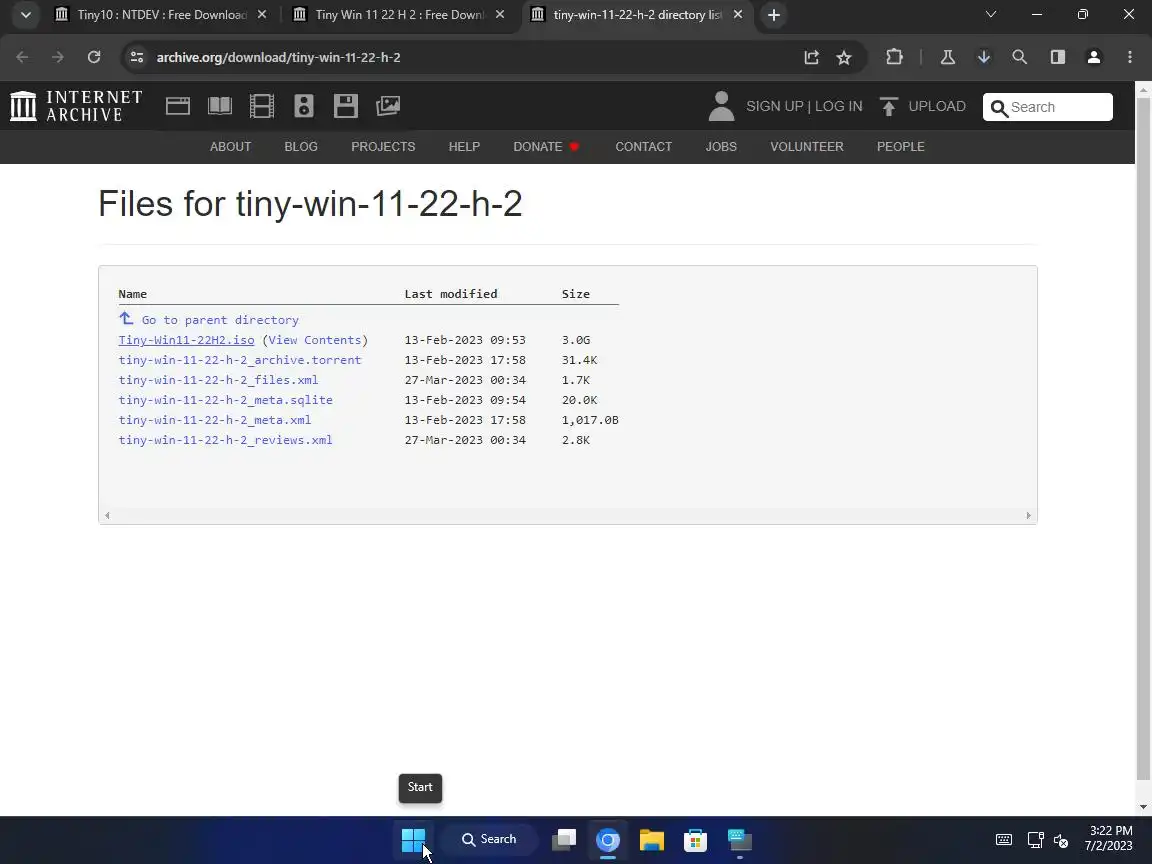Viewport: 1152px width, 864px height.
Task: Open the JOBS menu item
Action: (721, 147)
